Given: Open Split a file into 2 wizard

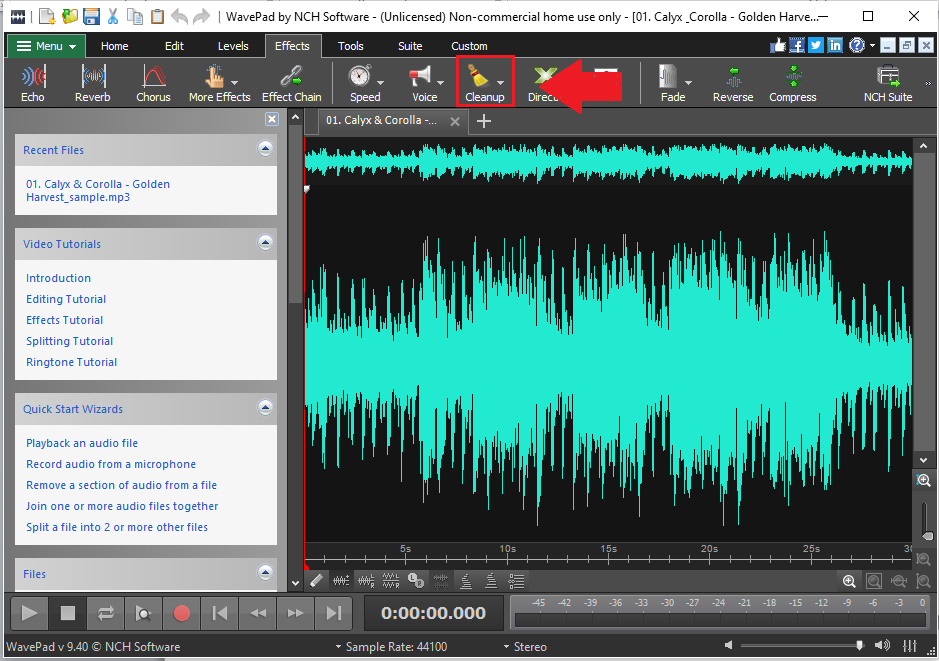Looking at the screenshot, I should [117, 527].
